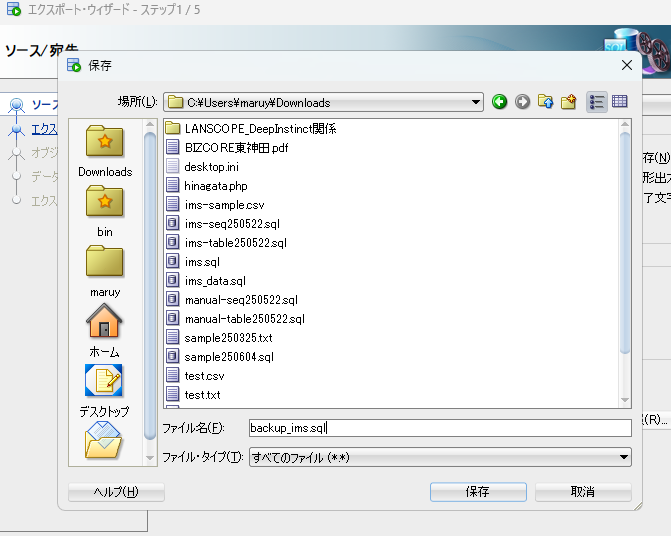The height and width of the screenshot is (536, 671).
Task: Open the bin shortcut folder
Action: [105, 212]
